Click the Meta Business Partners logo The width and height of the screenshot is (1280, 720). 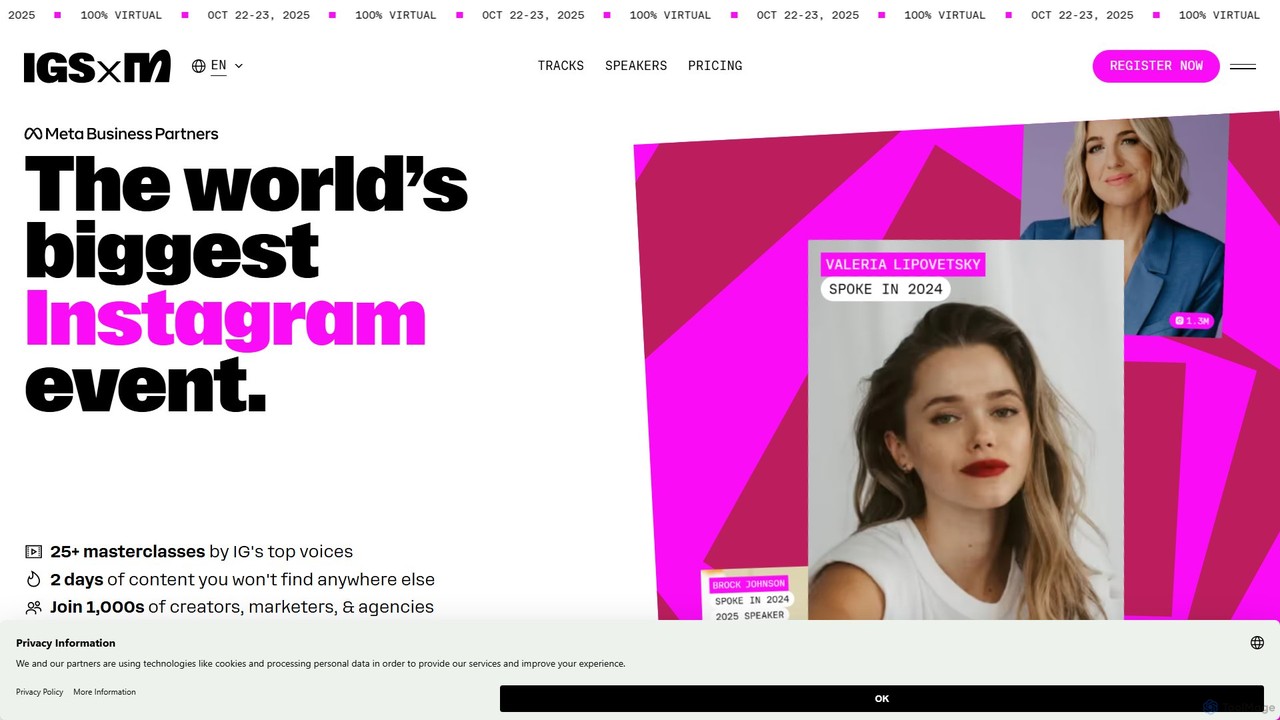click(121, 134)
